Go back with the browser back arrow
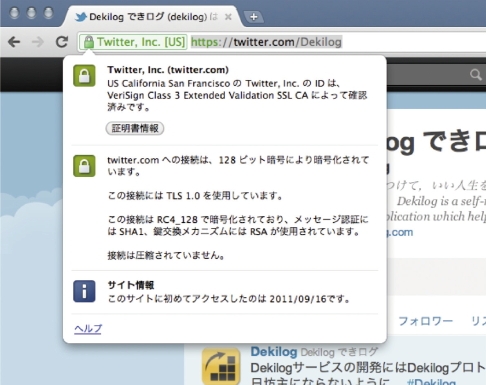This screenshot has height=385, width=486. click(14, 42)
